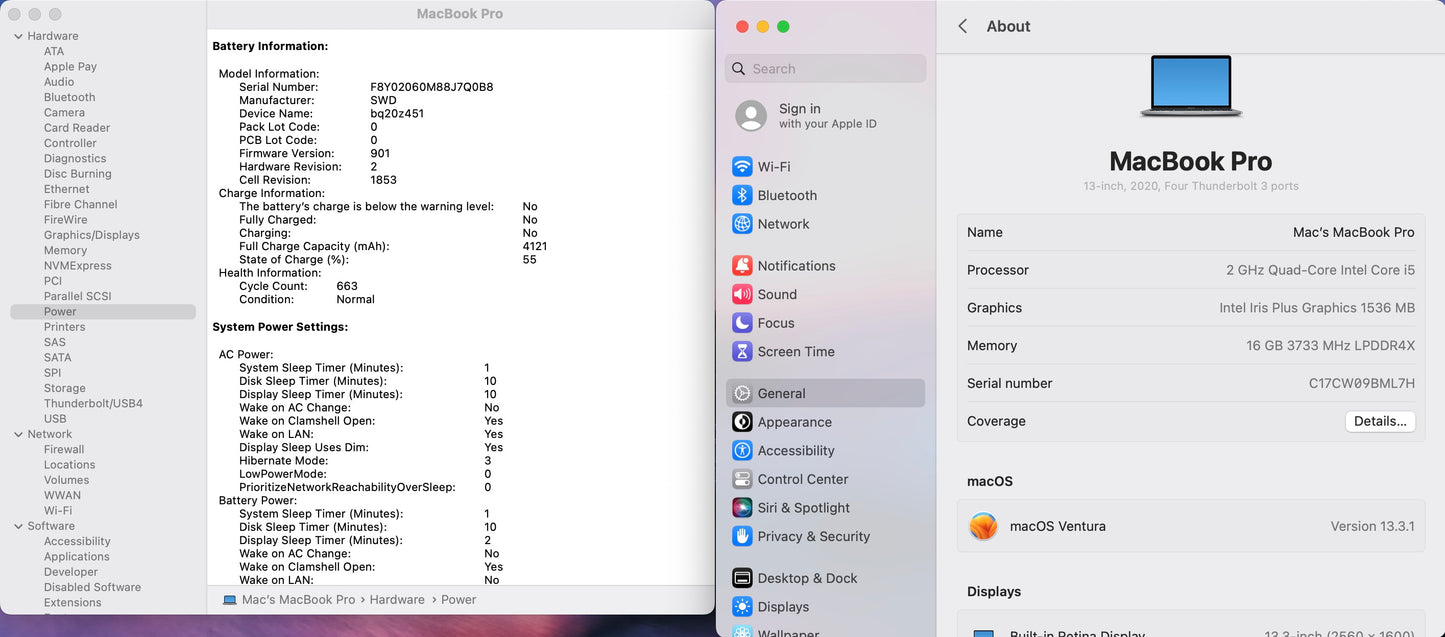Click the Notifications bell icon
The image size is (1445, 637).
[x=742, y=266]
